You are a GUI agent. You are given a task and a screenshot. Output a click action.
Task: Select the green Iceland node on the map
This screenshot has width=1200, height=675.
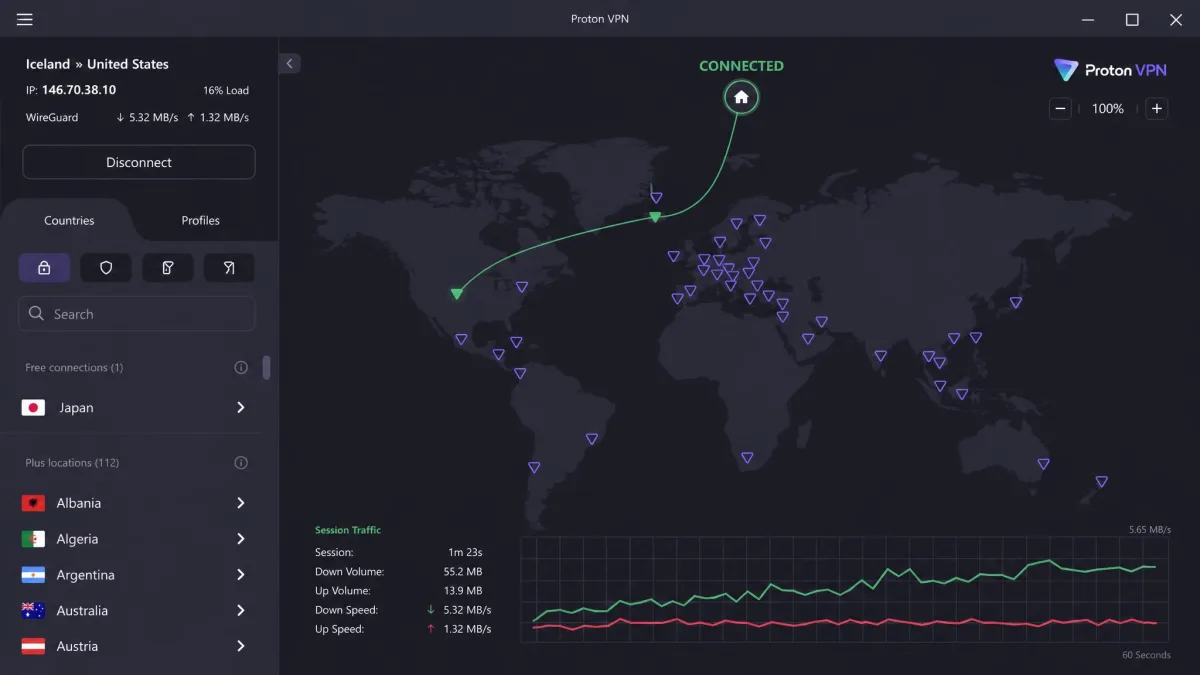(x=655, y=216)
